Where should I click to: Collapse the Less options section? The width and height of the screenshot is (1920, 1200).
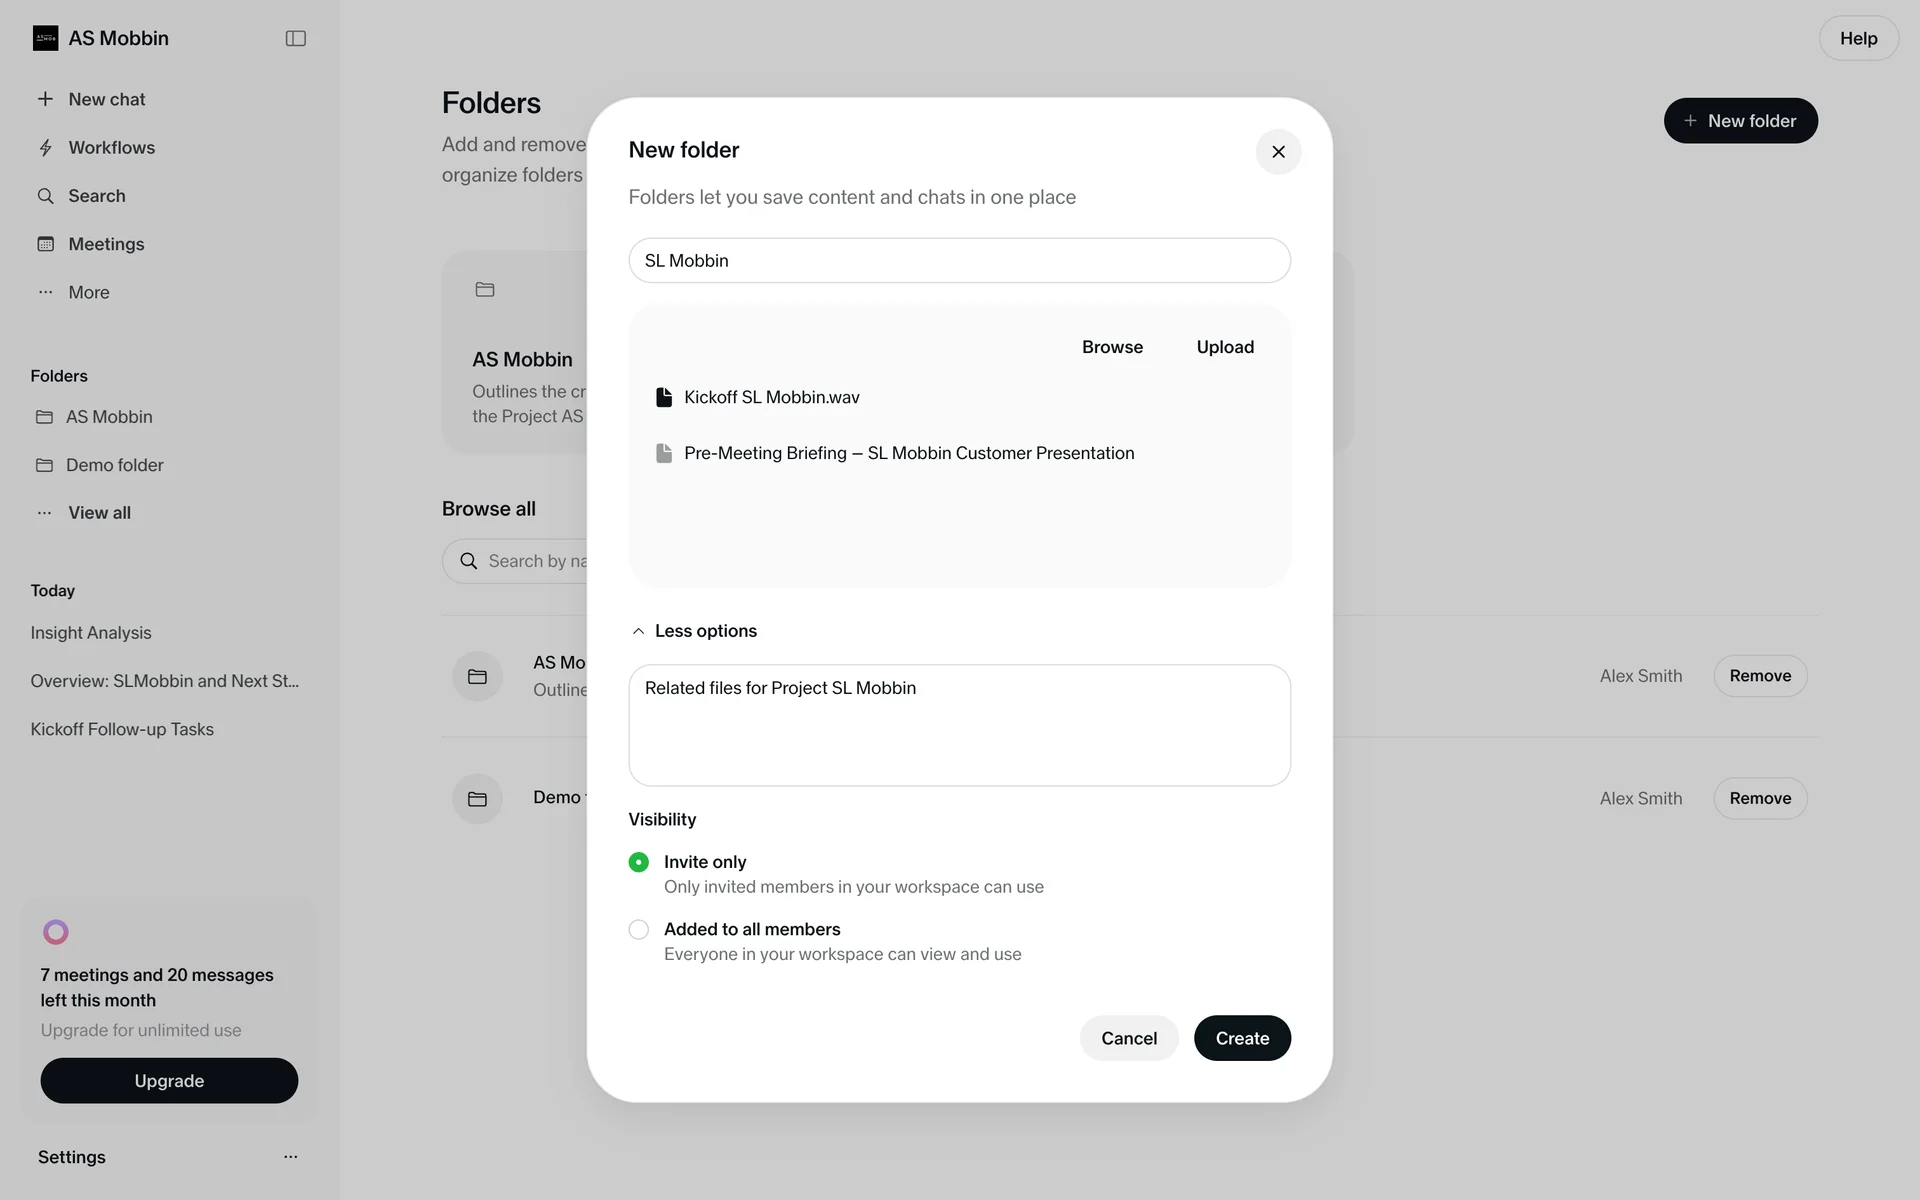(x=694, y=631)
